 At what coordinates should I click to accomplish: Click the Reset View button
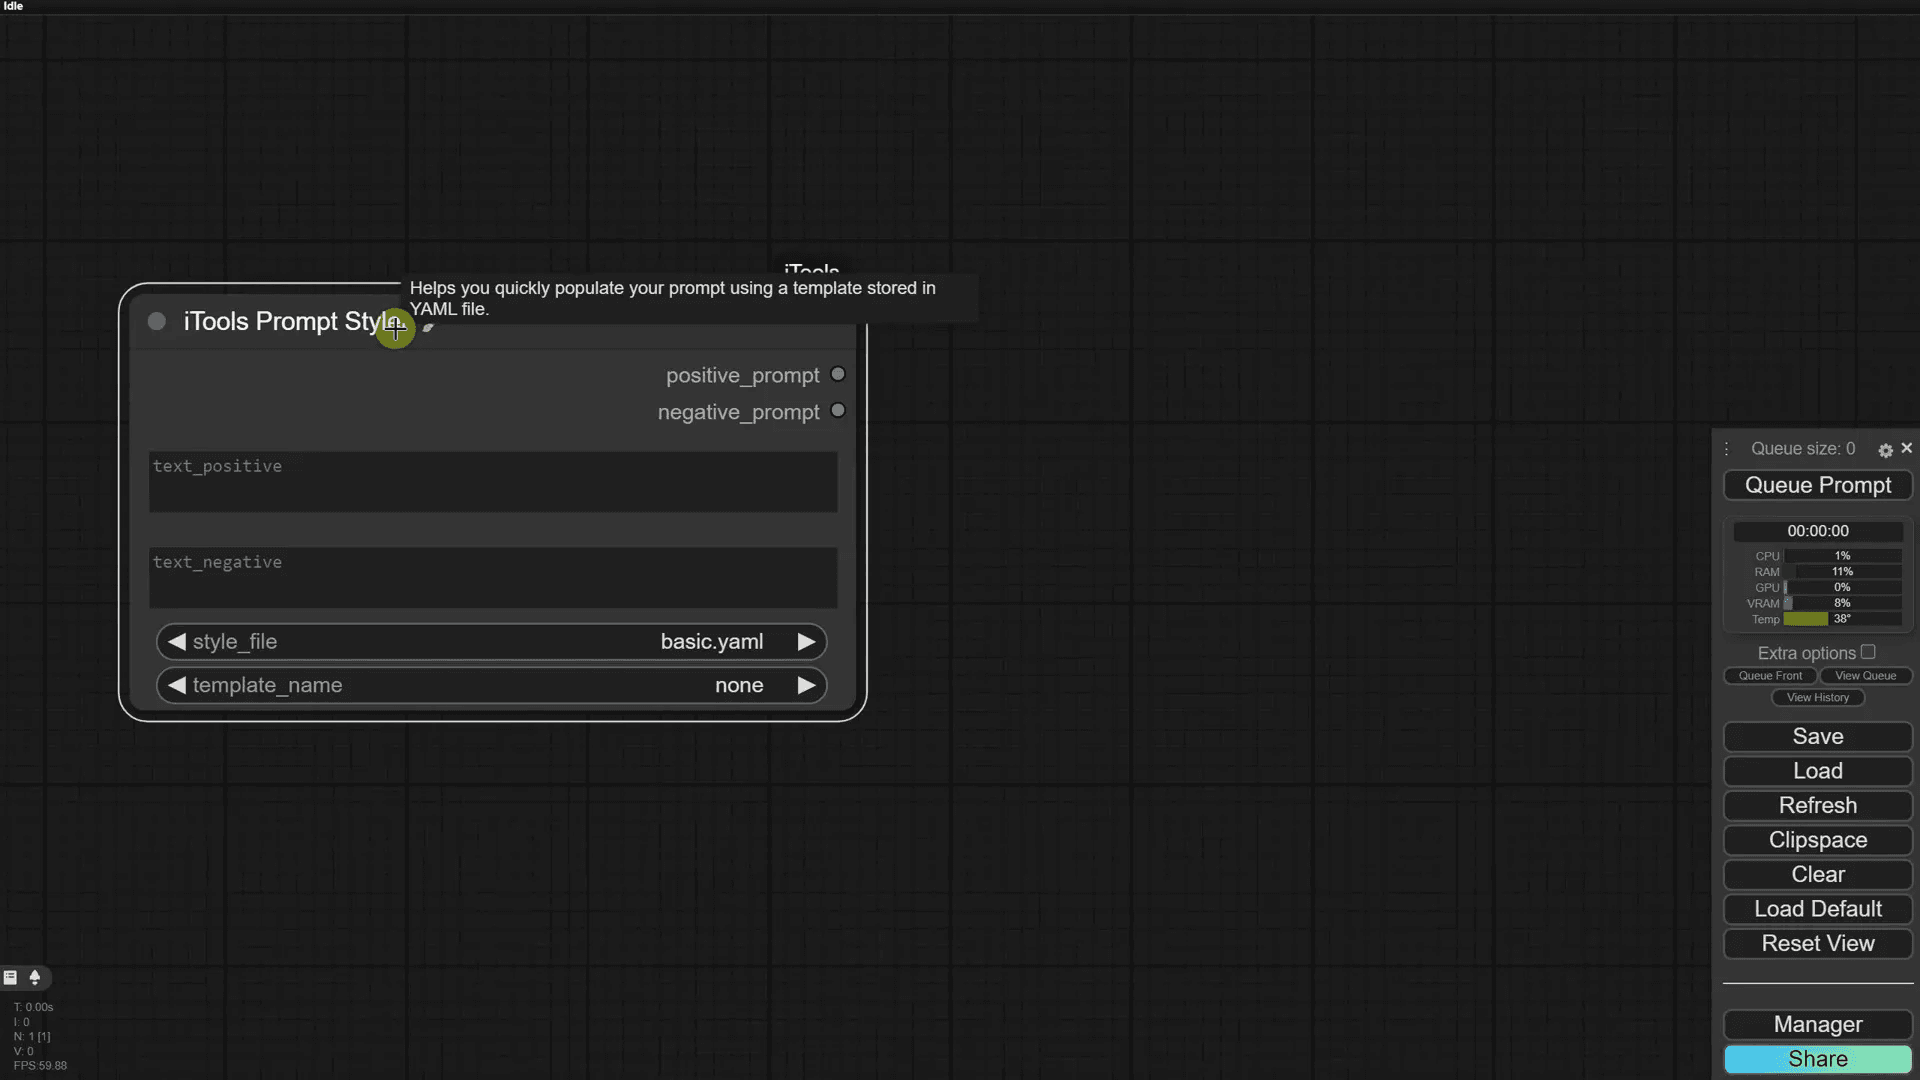(x=1818, y=944)
